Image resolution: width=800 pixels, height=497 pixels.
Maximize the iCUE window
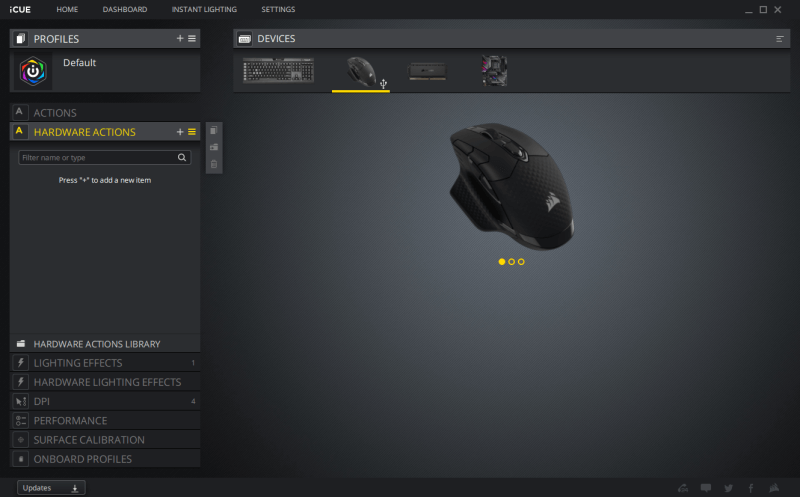763,9
